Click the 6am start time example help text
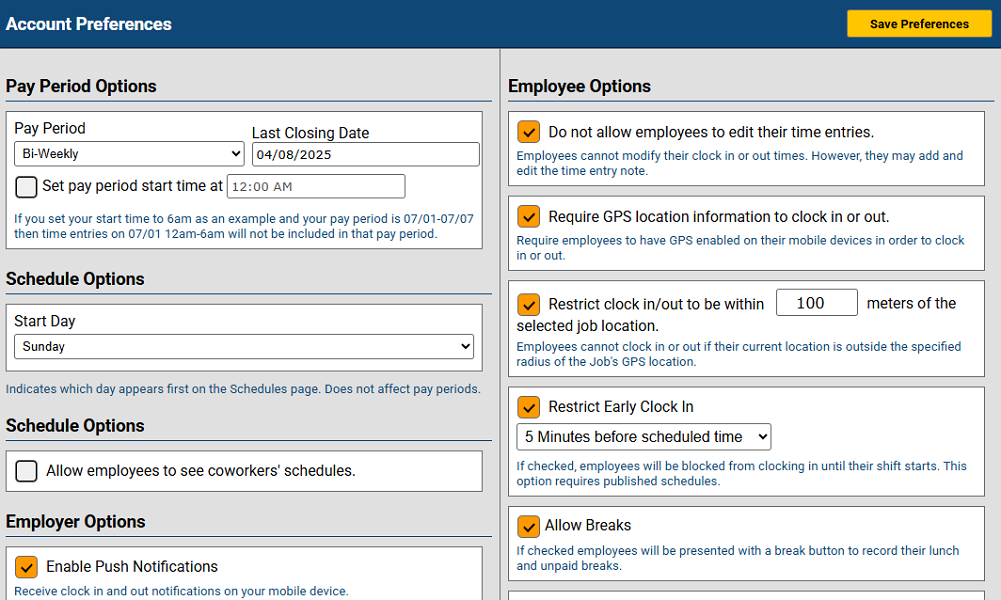Image resolution: width=1001 pixels, height=600 pixels. click(x=244, y=226)
